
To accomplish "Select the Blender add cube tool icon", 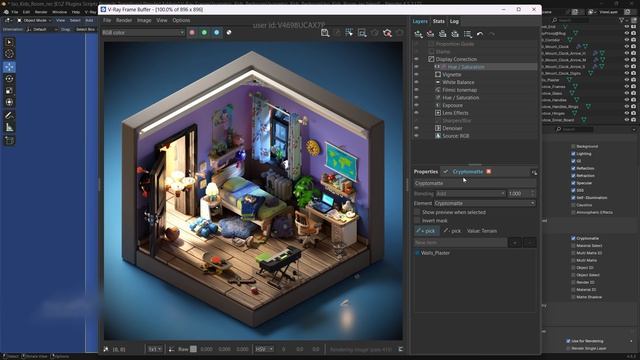I will pos(9,140).
